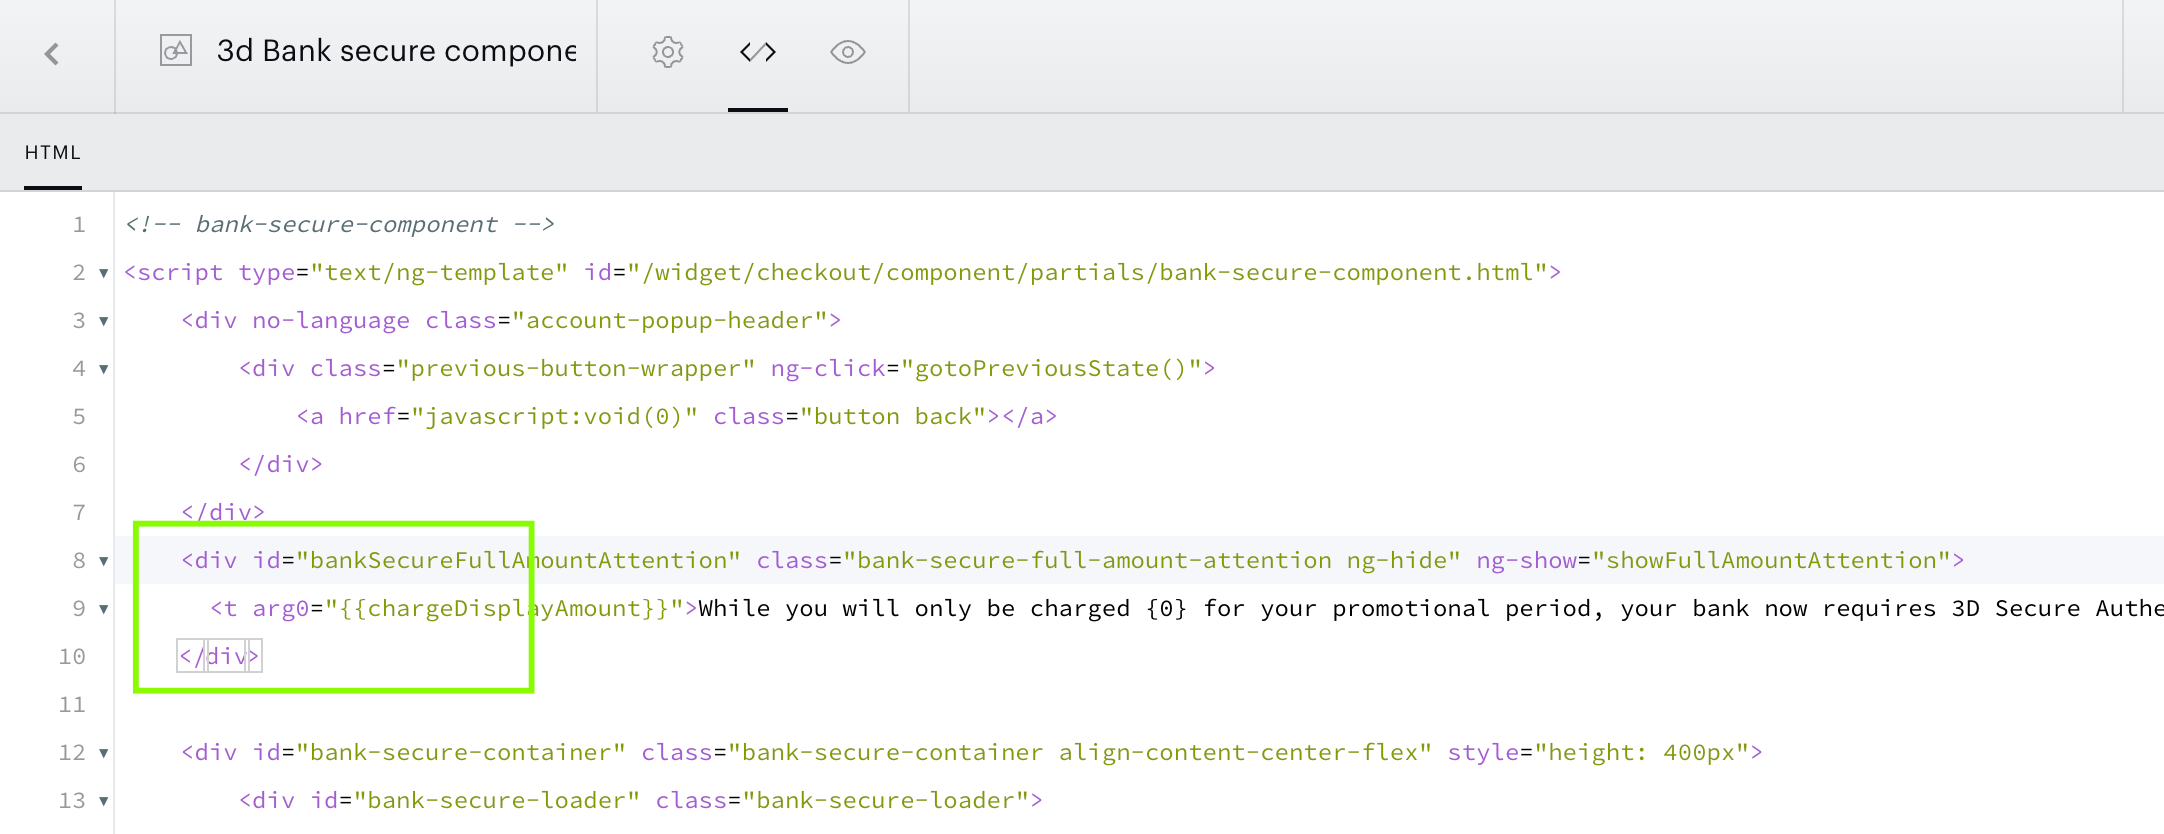
Task: Open the settings gear icon
Action: pos(668,52)
